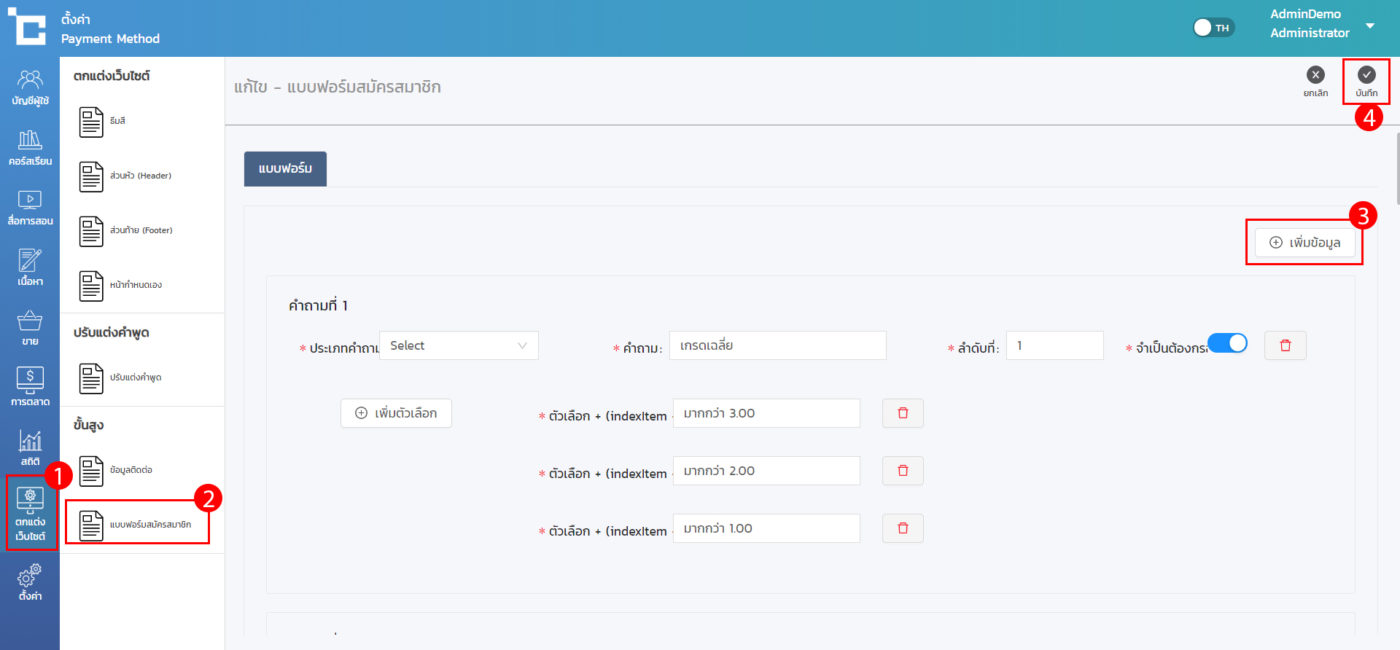Screen dimensions: 1400x650
Task: Switch to the แบบฟอร์ม tab
Action: [x=285, y=168]
